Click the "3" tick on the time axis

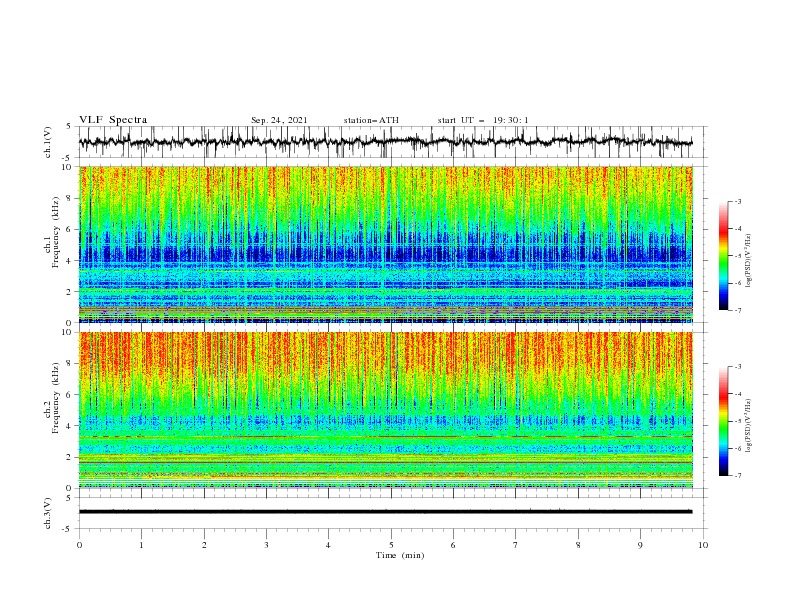(x=266, y=545)
